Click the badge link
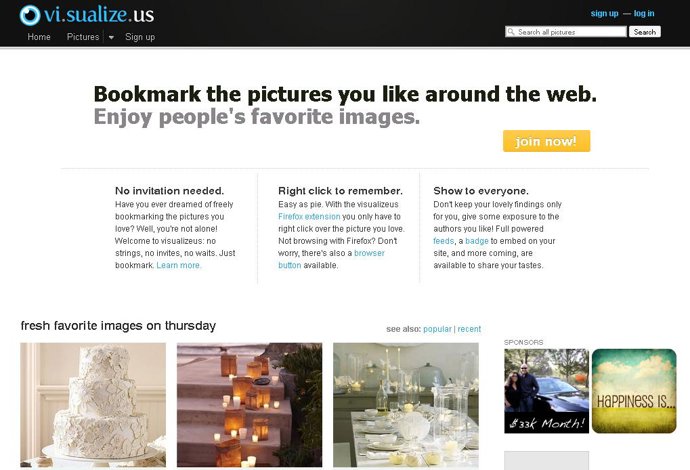This screenshot has width=690, height=470. (477, 241)
